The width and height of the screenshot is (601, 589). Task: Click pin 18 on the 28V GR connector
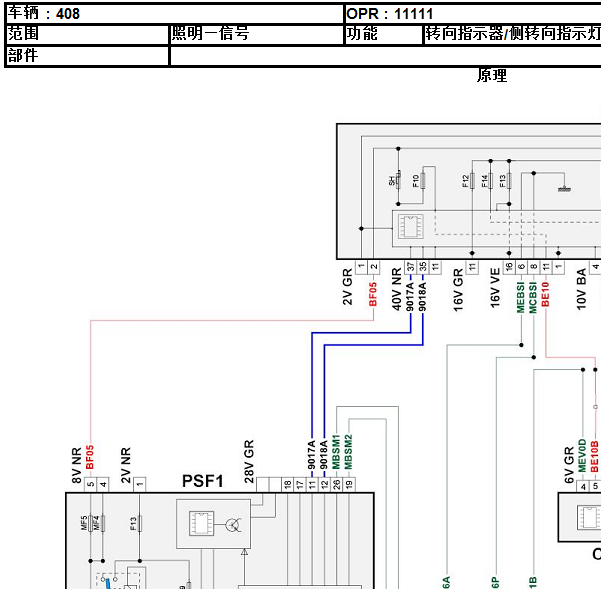[x=287, y=485]
